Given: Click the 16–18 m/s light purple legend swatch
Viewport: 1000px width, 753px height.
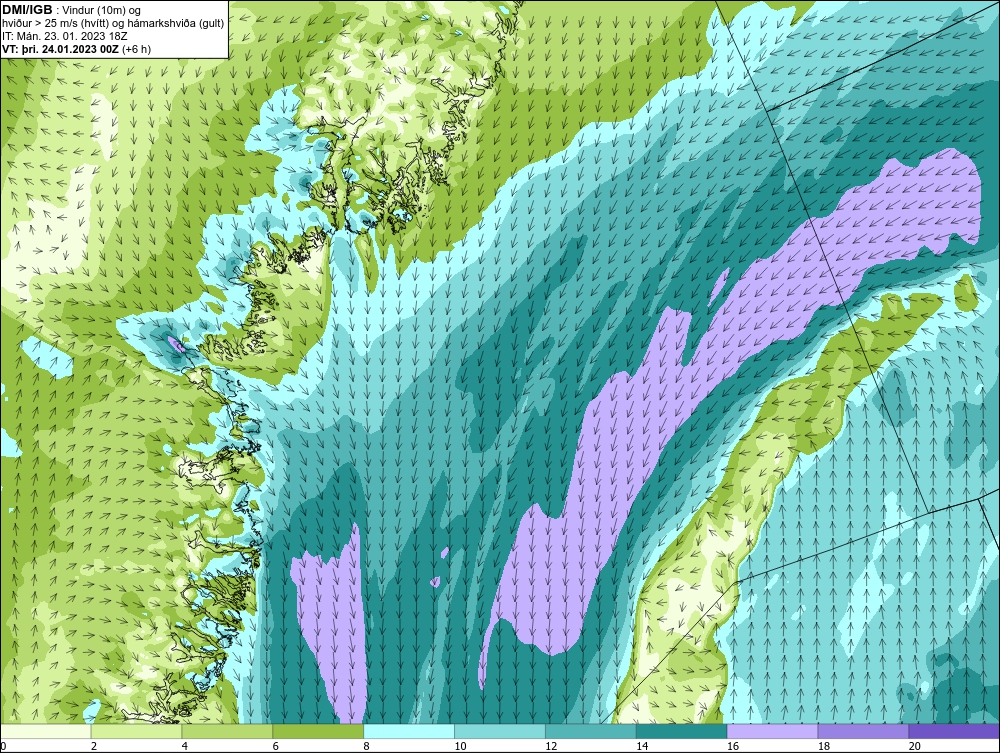Looking at the screenshot, I should [772, 731].
